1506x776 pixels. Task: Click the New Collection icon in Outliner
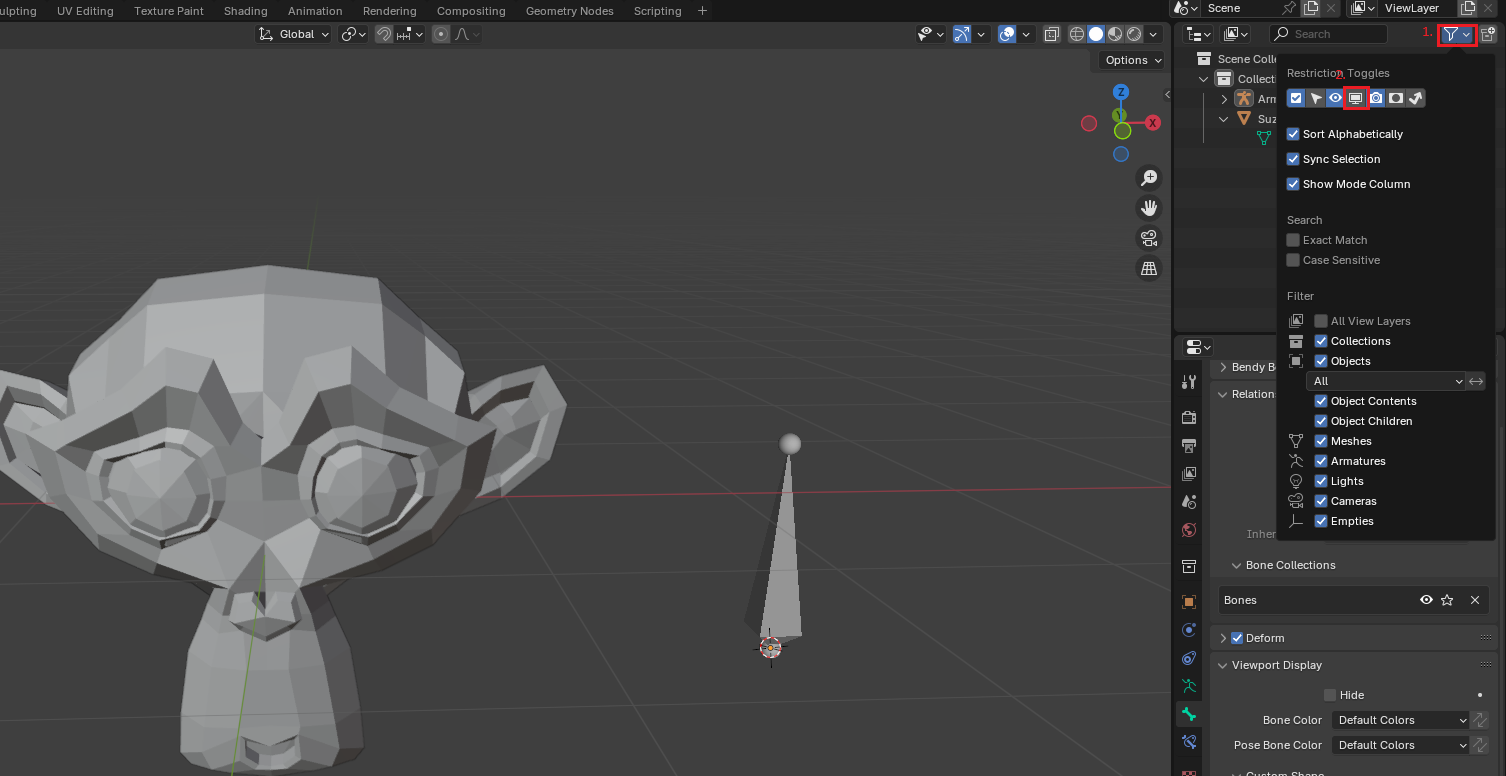point(1488,34)
